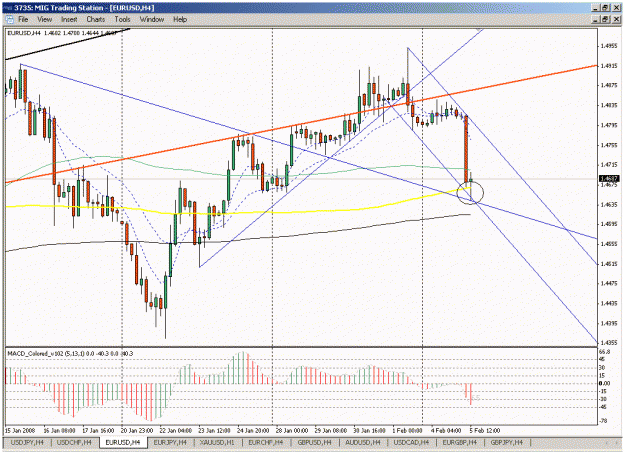The width and height of the screenshot is (625, 452).
Task: Open the Insert menu
Action: (x=69, y=19)
